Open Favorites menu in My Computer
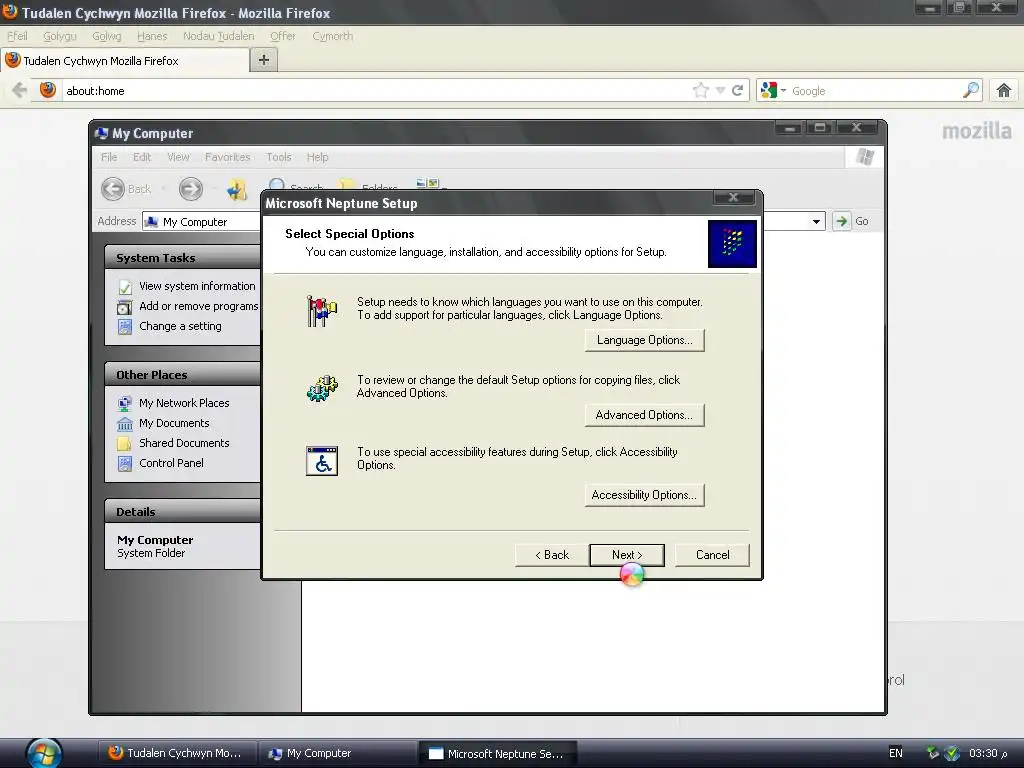This screenshot has height=768, width=1024. pyautogui.click(x=227, y=157)
